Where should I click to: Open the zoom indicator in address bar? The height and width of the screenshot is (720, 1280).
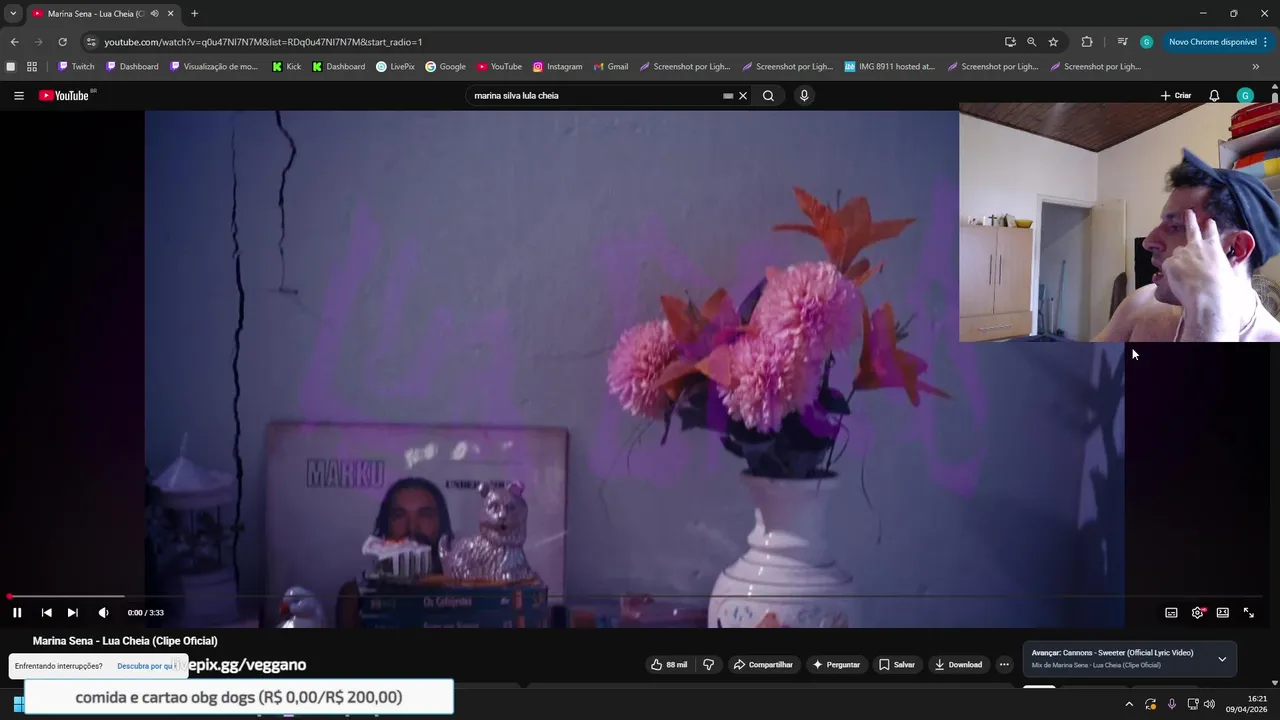click(1031, 42)
